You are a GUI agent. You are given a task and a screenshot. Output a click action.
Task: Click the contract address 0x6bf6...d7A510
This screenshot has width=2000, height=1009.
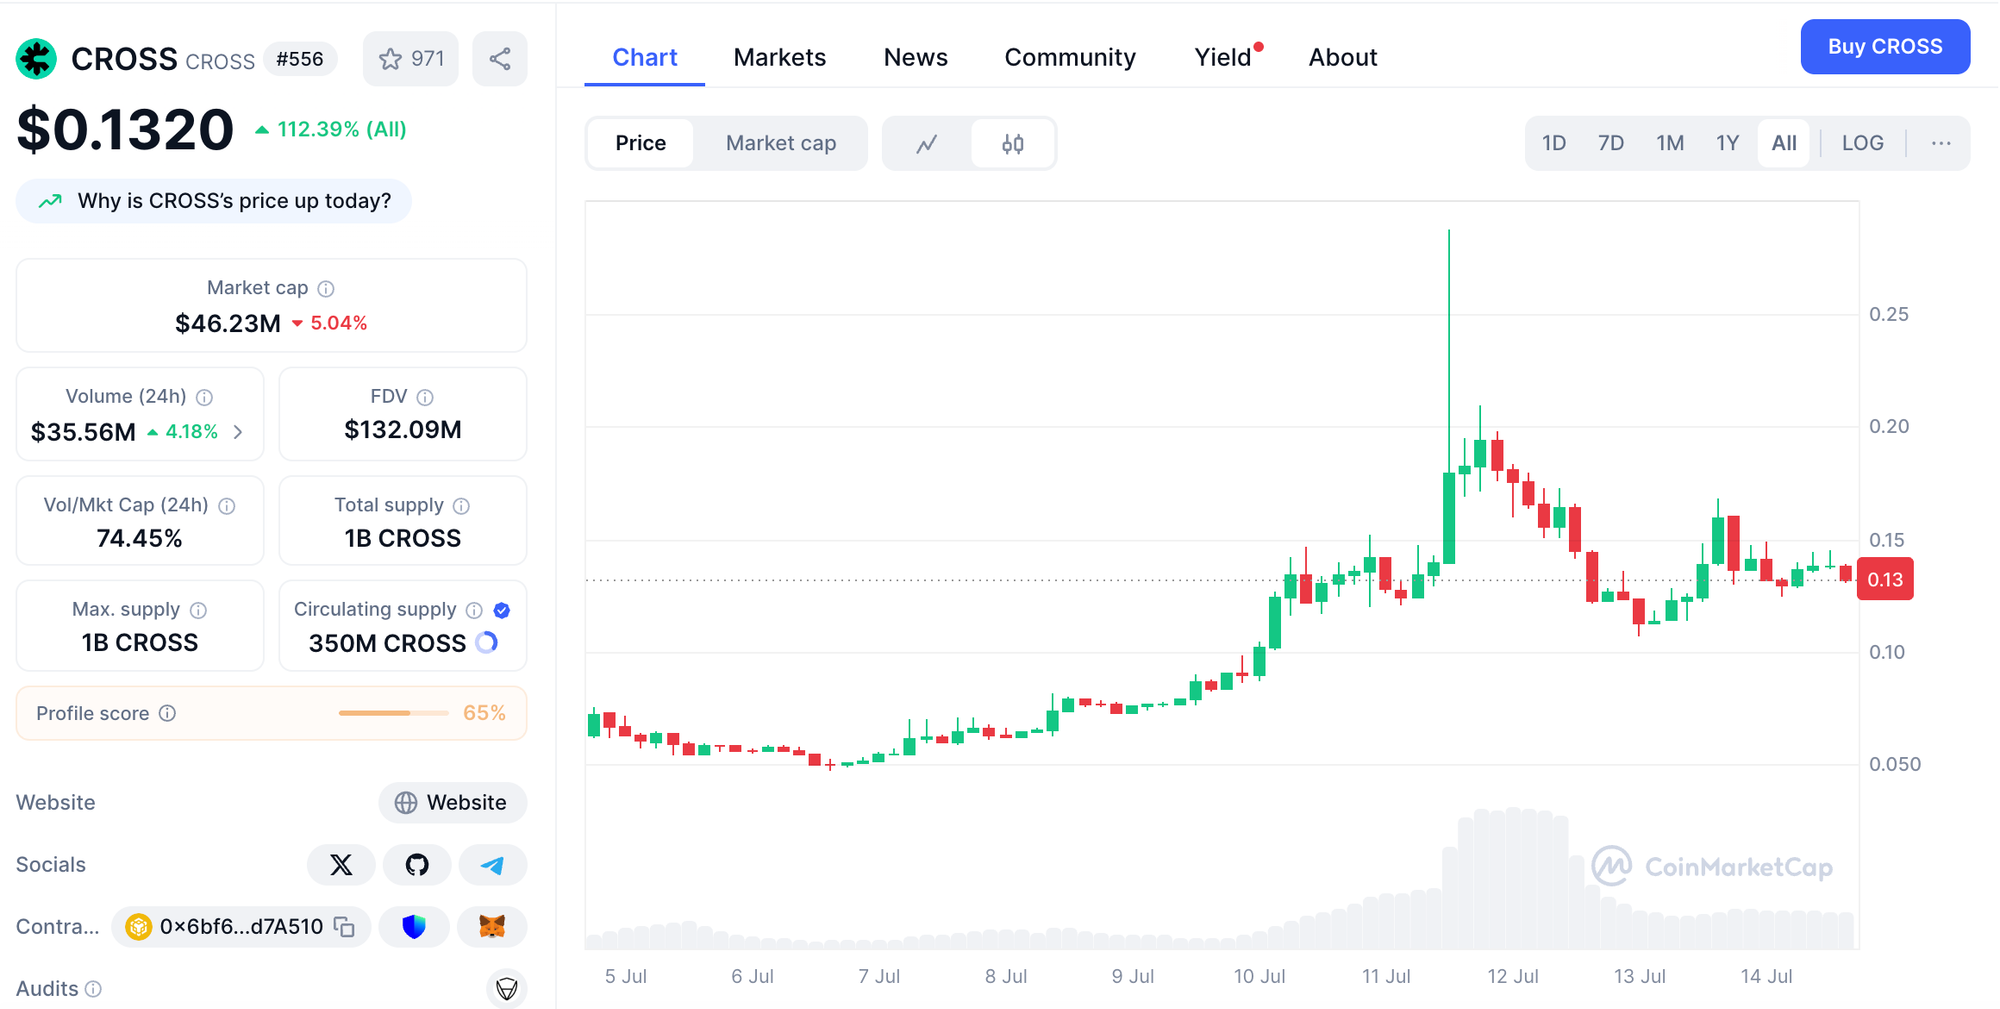(241, 927)
